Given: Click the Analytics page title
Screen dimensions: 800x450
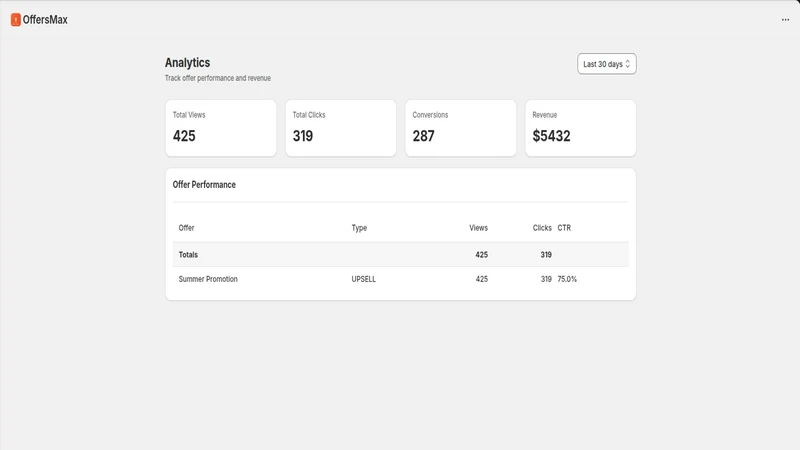Looking at the screenshot, I should (x=187, y=63).
